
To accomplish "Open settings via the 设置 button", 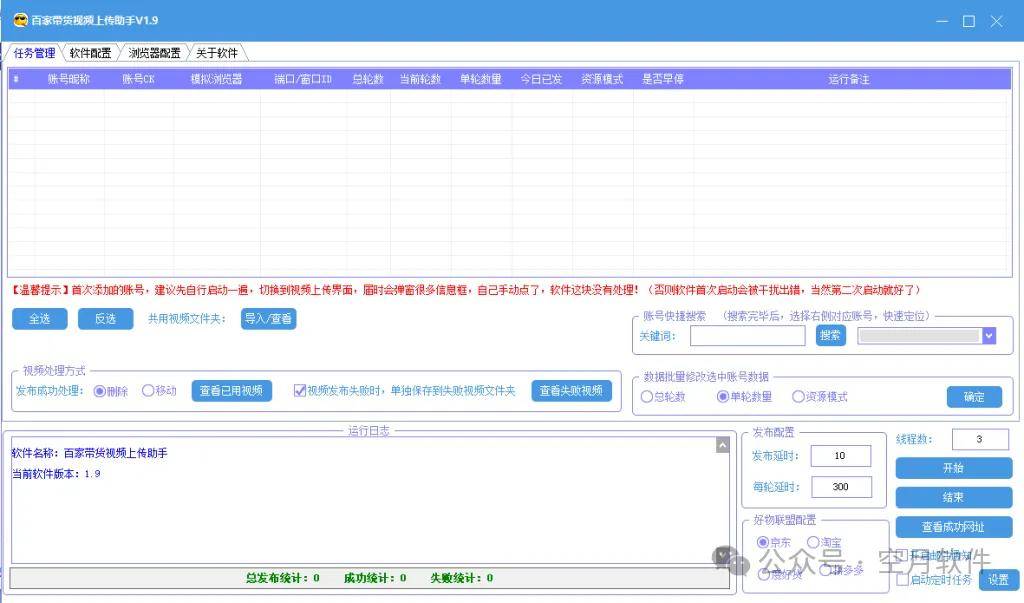I will tap(998, 579).
